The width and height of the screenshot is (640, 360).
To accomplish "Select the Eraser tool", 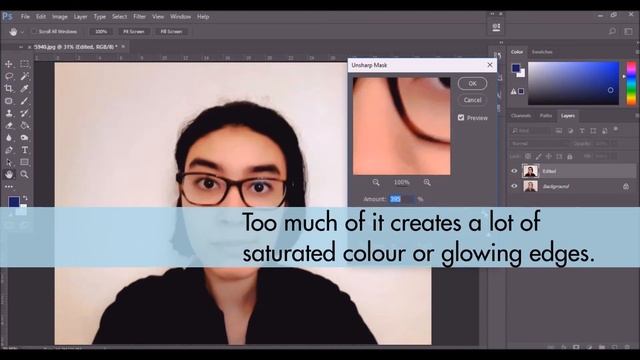I will click(x=9, y=125).
